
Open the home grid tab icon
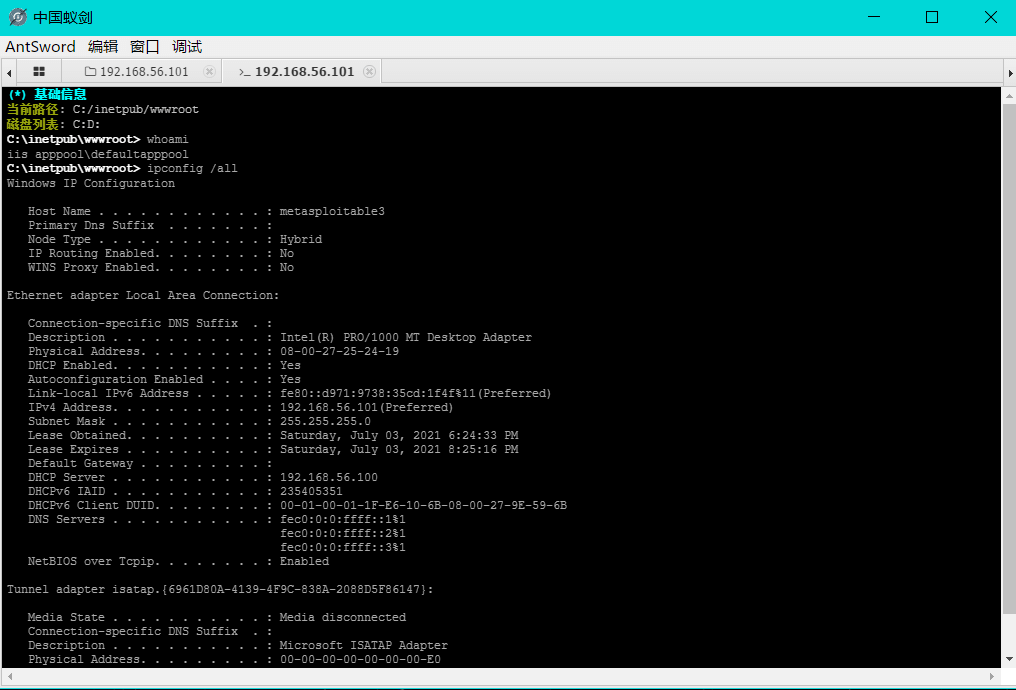pos(39,71)
